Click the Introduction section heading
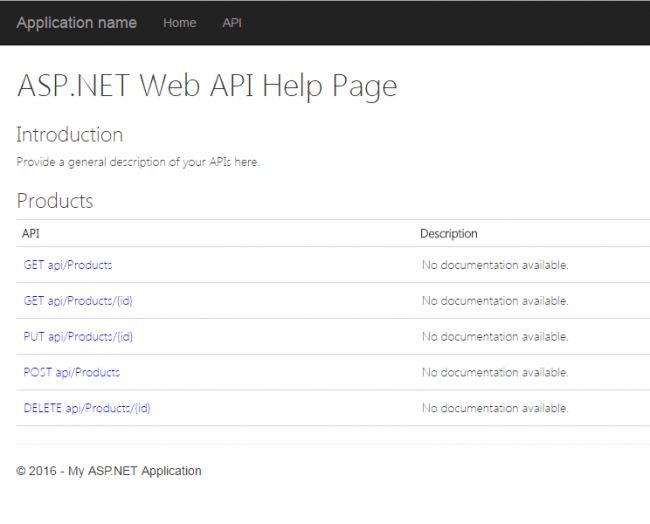Viewport: 650px width, 524px height. pyautogui.click(x=70, y=135)
